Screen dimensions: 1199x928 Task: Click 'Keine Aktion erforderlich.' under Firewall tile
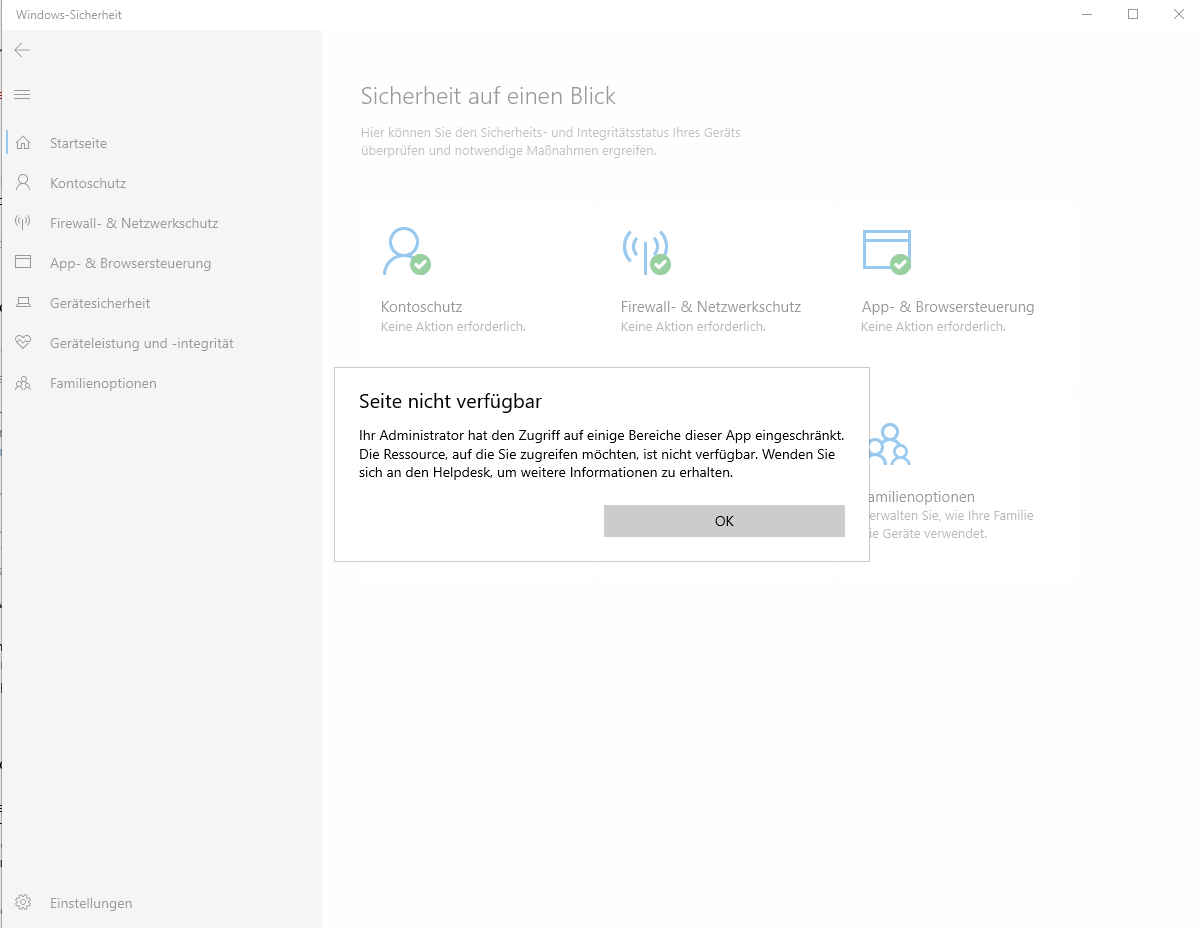(x=693, y=326)
